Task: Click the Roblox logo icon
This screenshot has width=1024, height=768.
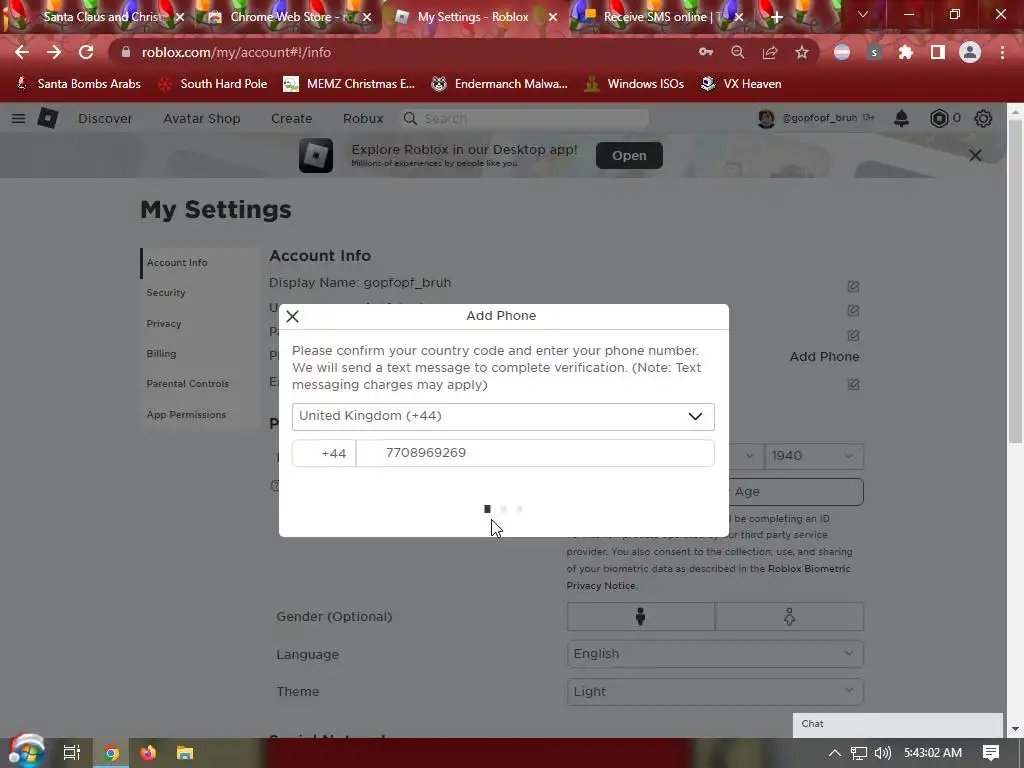Action: pos(48,118)
